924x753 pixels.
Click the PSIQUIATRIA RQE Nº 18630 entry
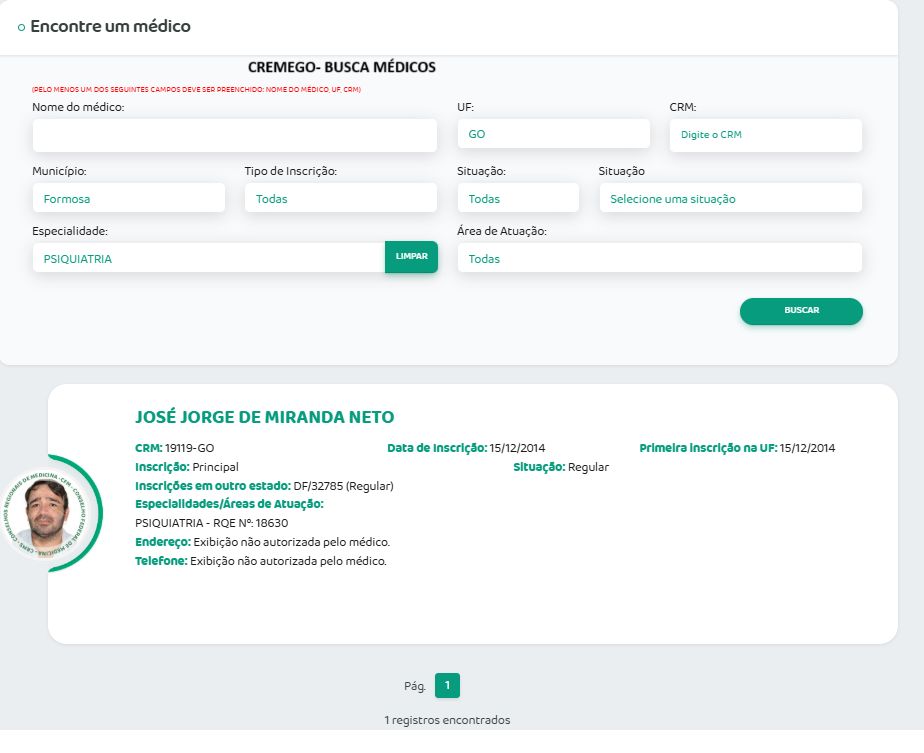[x=211, y=523]
